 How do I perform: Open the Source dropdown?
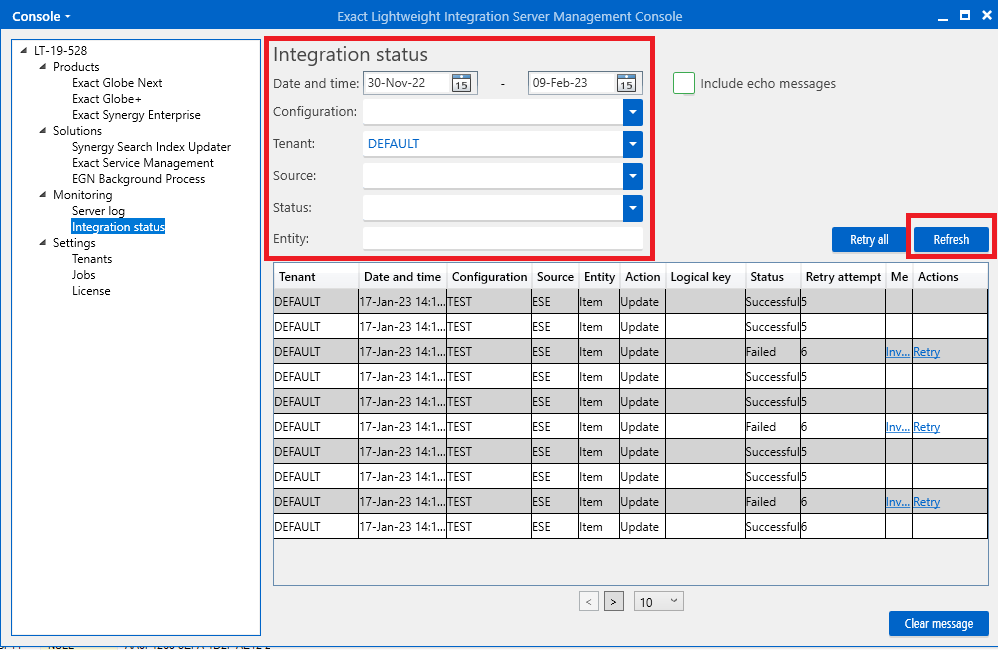(x=633, y=176)
